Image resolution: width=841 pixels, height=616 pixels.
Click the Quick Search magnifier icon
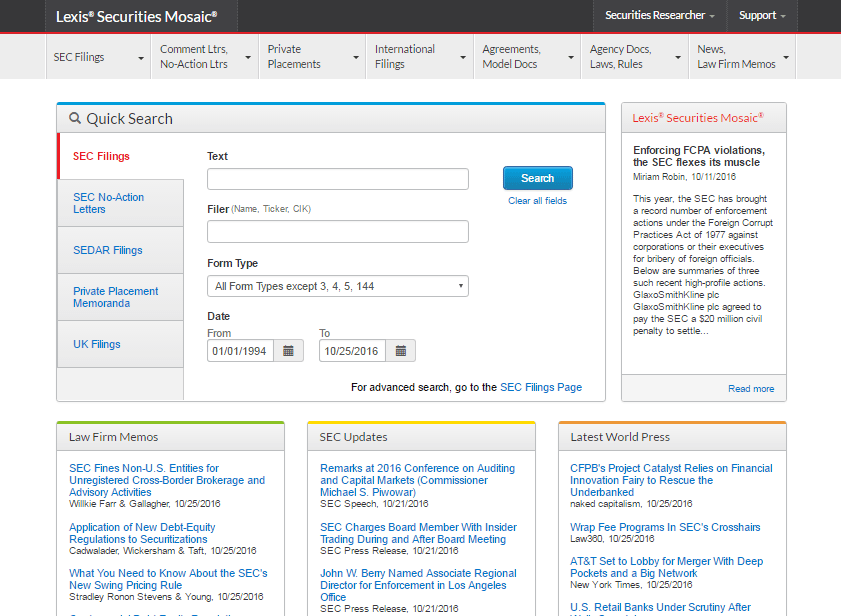coord(75,118)
